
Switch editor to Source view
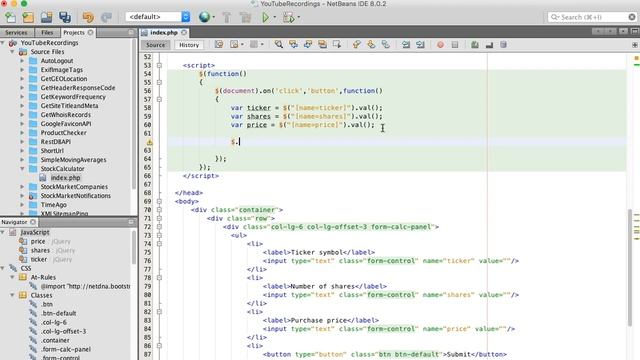pyautogui.click(x=156, y=45)
